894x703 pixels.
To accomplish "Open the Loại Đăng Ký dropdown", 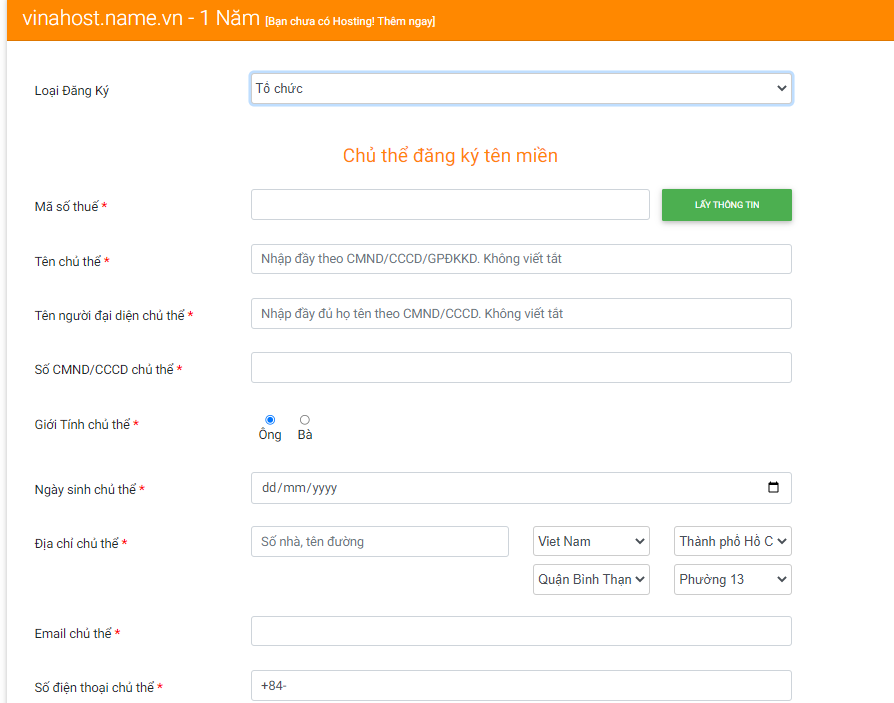I will click(521, 88).
